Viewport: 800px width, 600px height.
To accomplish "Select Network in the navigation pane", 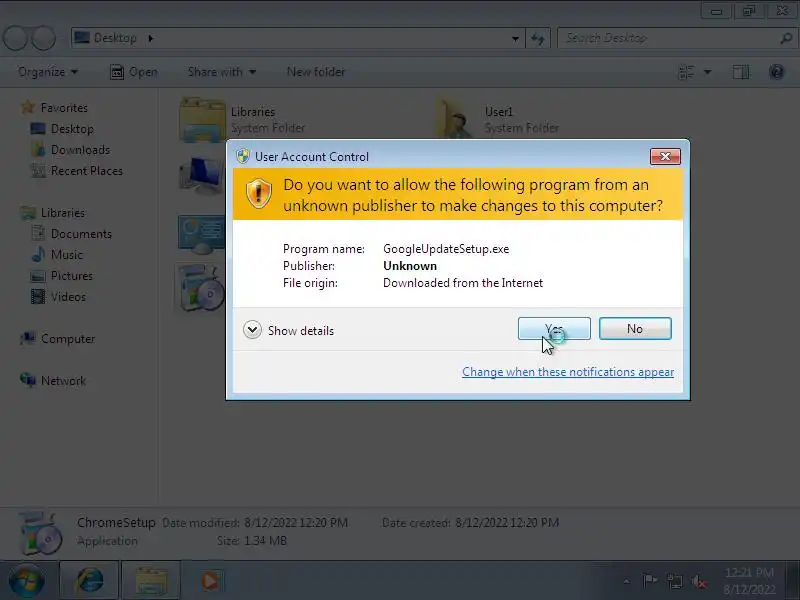I will [x=63, y=381].
